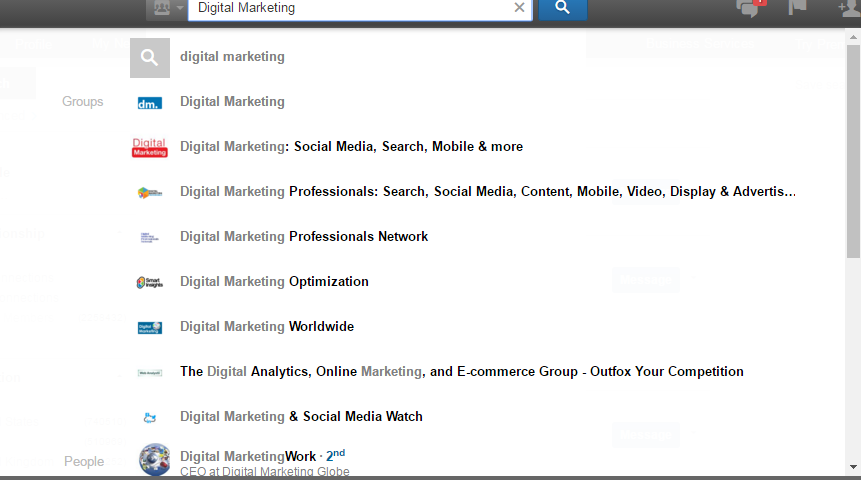Open 'Digital Marketing & Social Media Watch' group
Screen dimensions: 861x480
[301, 417]
